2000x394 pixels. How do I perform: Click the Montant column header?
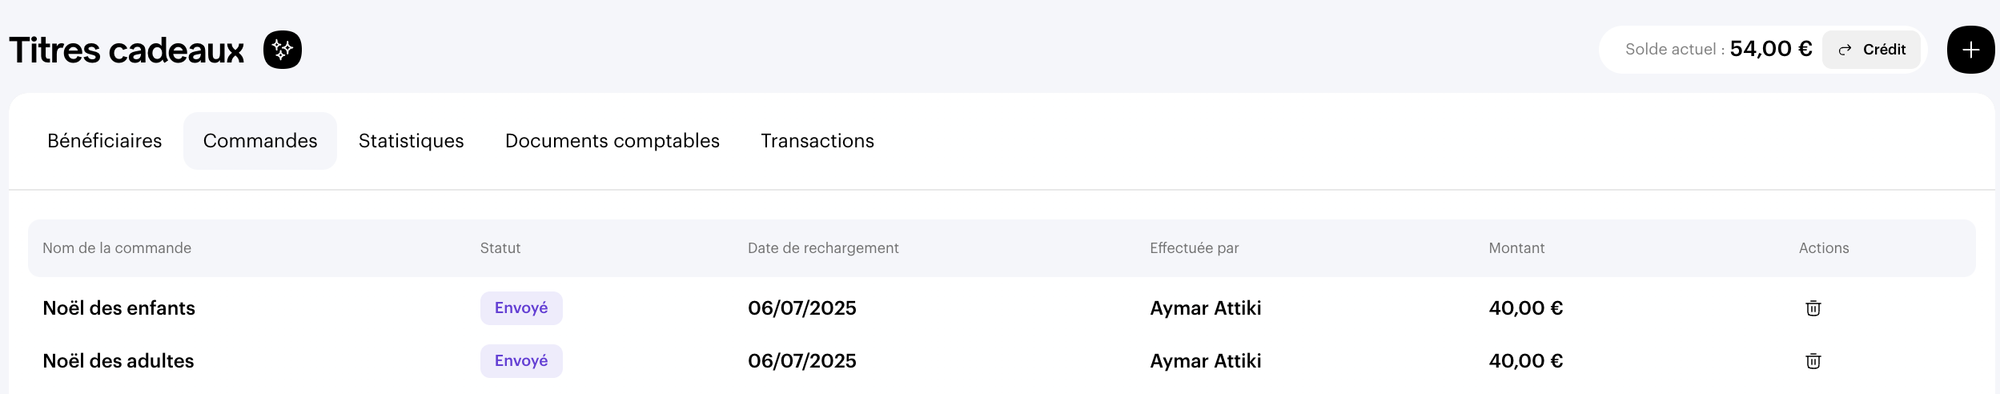point(1516,248)
